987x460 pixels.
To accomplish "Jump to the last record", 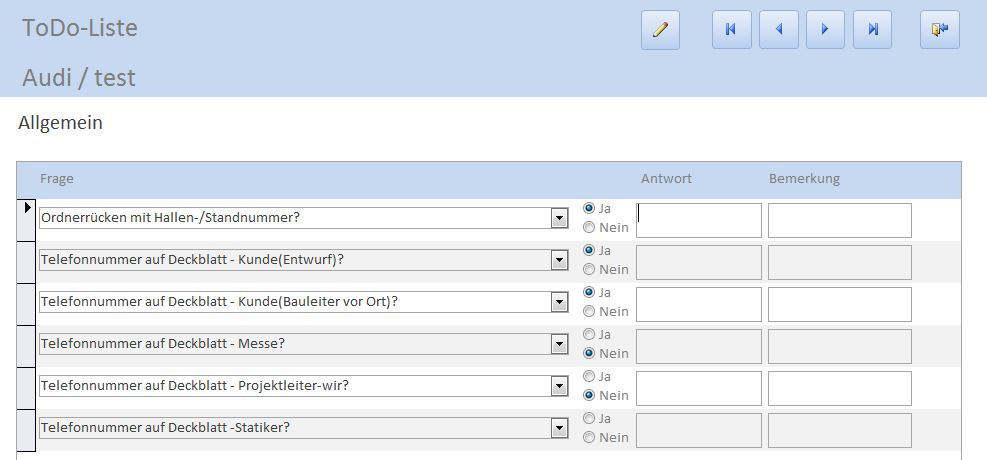I will click(872, 30).
